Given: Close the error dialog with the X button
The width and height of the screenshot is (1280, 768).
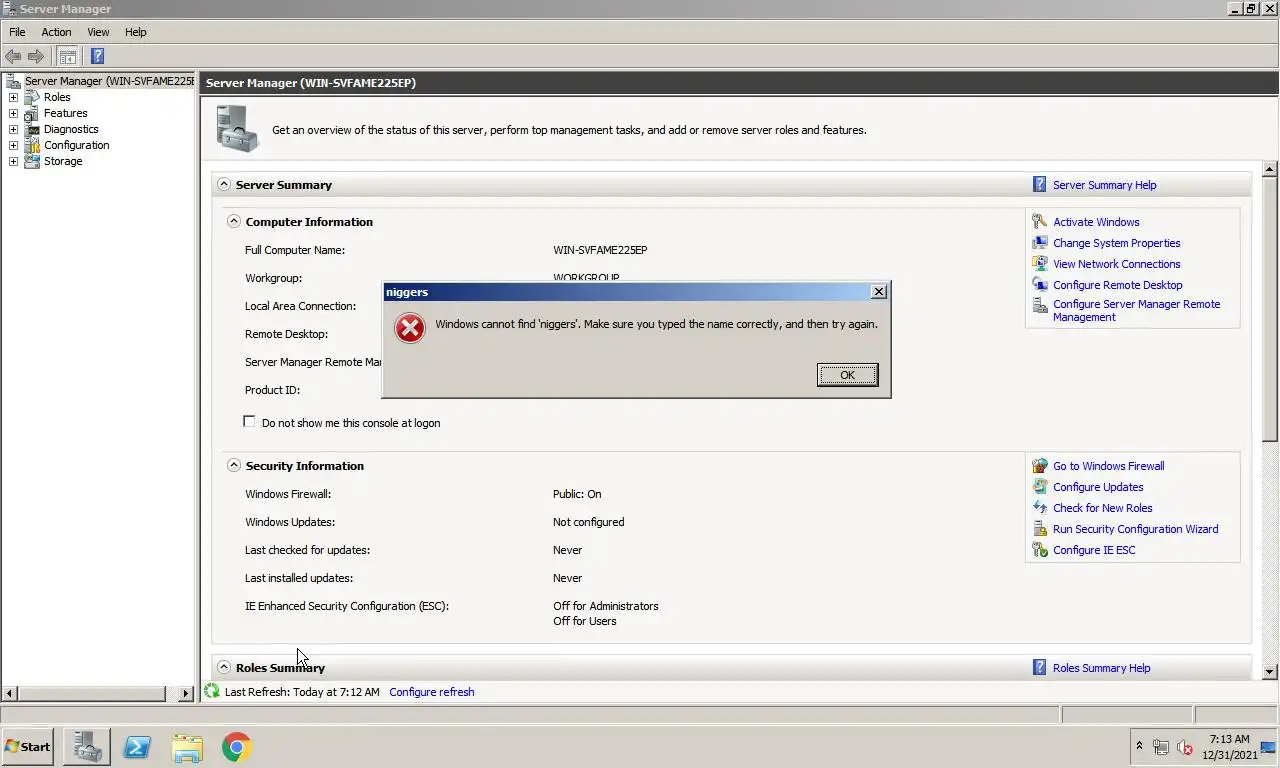Looking at the screenshot, I should pos(878,292).
